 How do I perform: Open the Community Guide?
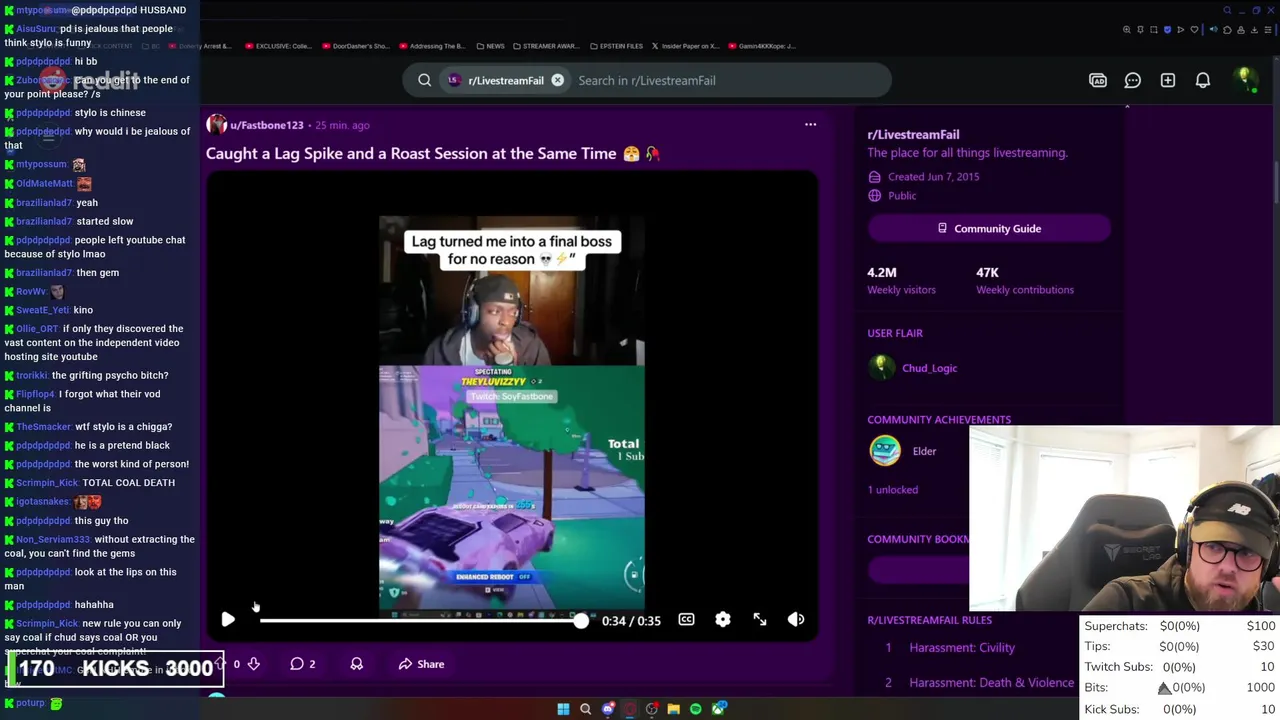[989, 228]
